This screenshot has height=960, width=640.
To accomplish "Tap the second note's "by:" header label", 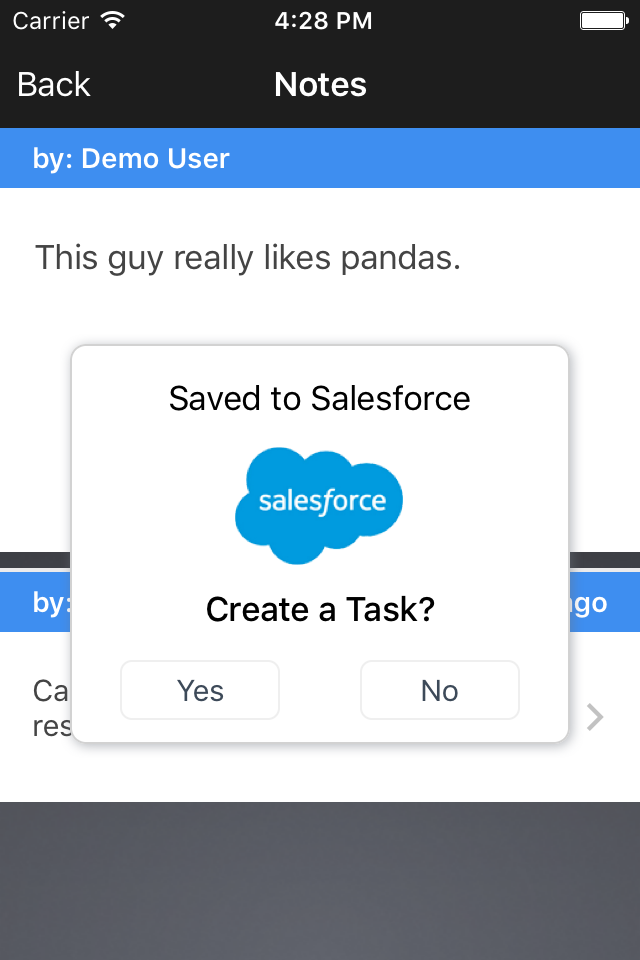I will pyautogui.click(x=50, y=602).
